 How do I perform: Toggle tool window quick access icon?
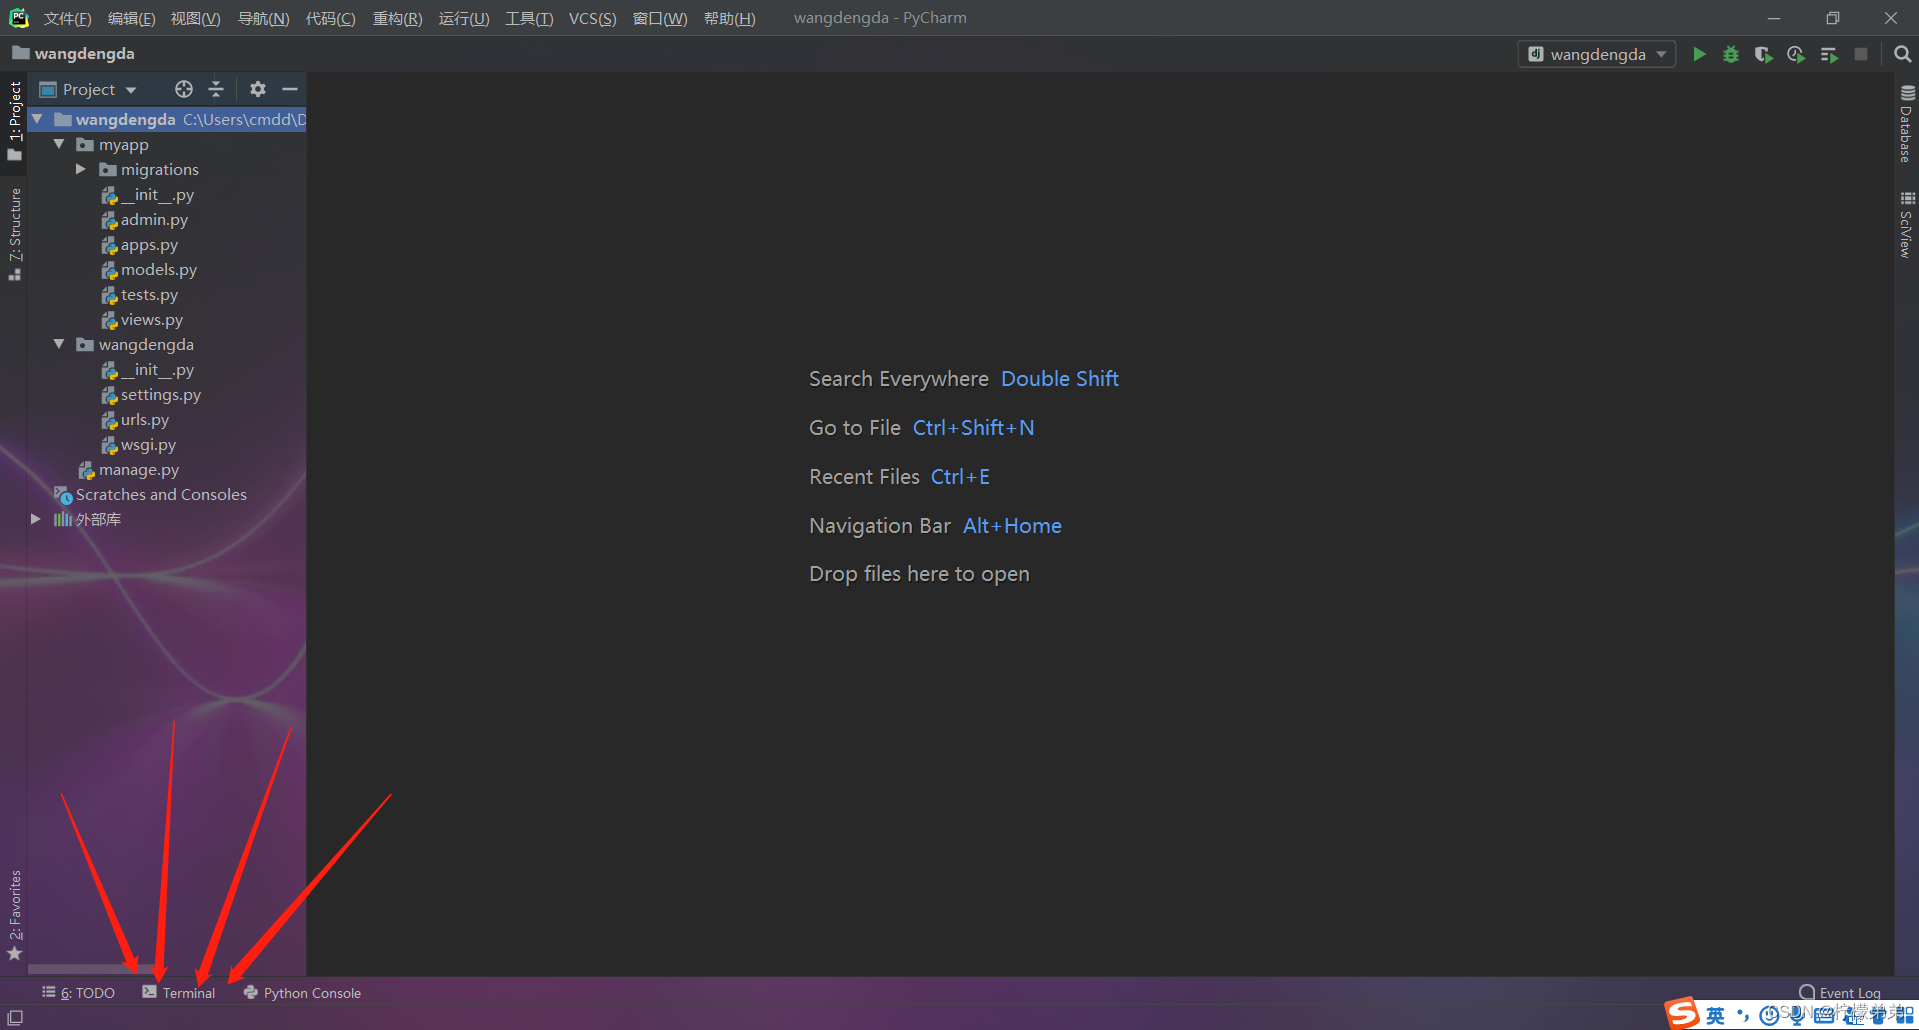click(x=15, y=1017)
